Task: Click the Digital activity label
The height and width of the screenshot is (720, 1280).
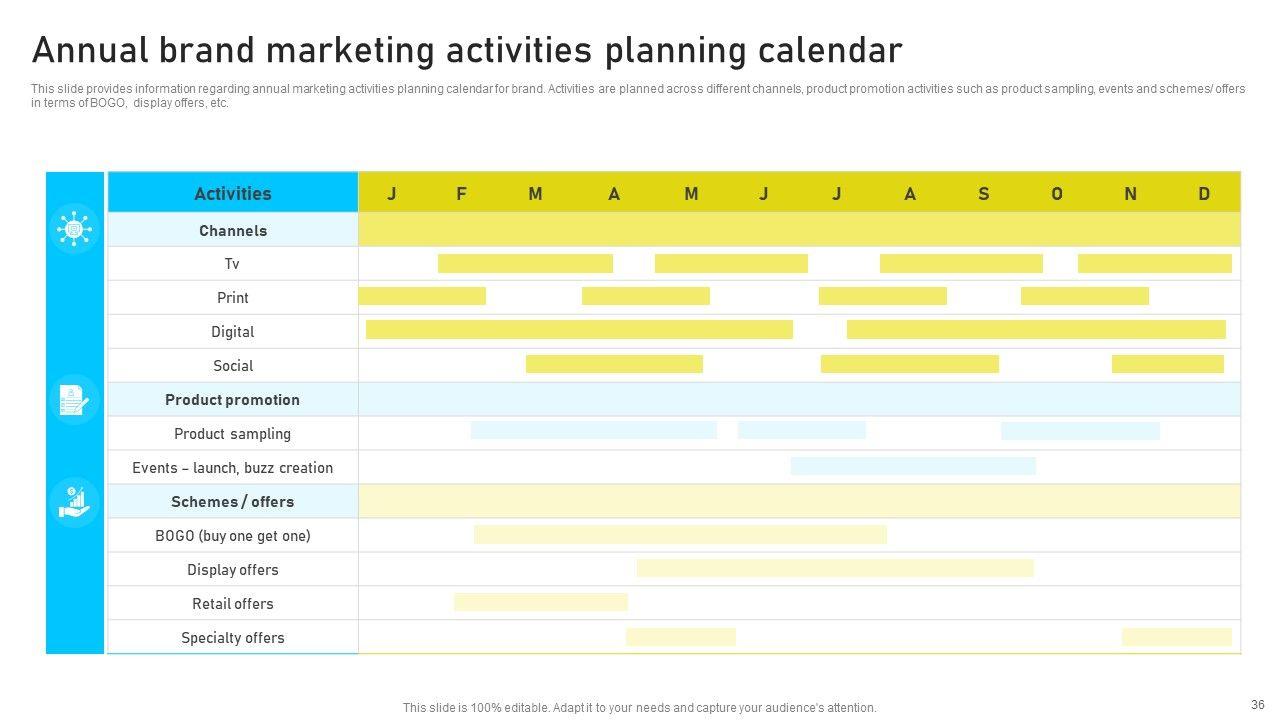Action: coord(232,332)
